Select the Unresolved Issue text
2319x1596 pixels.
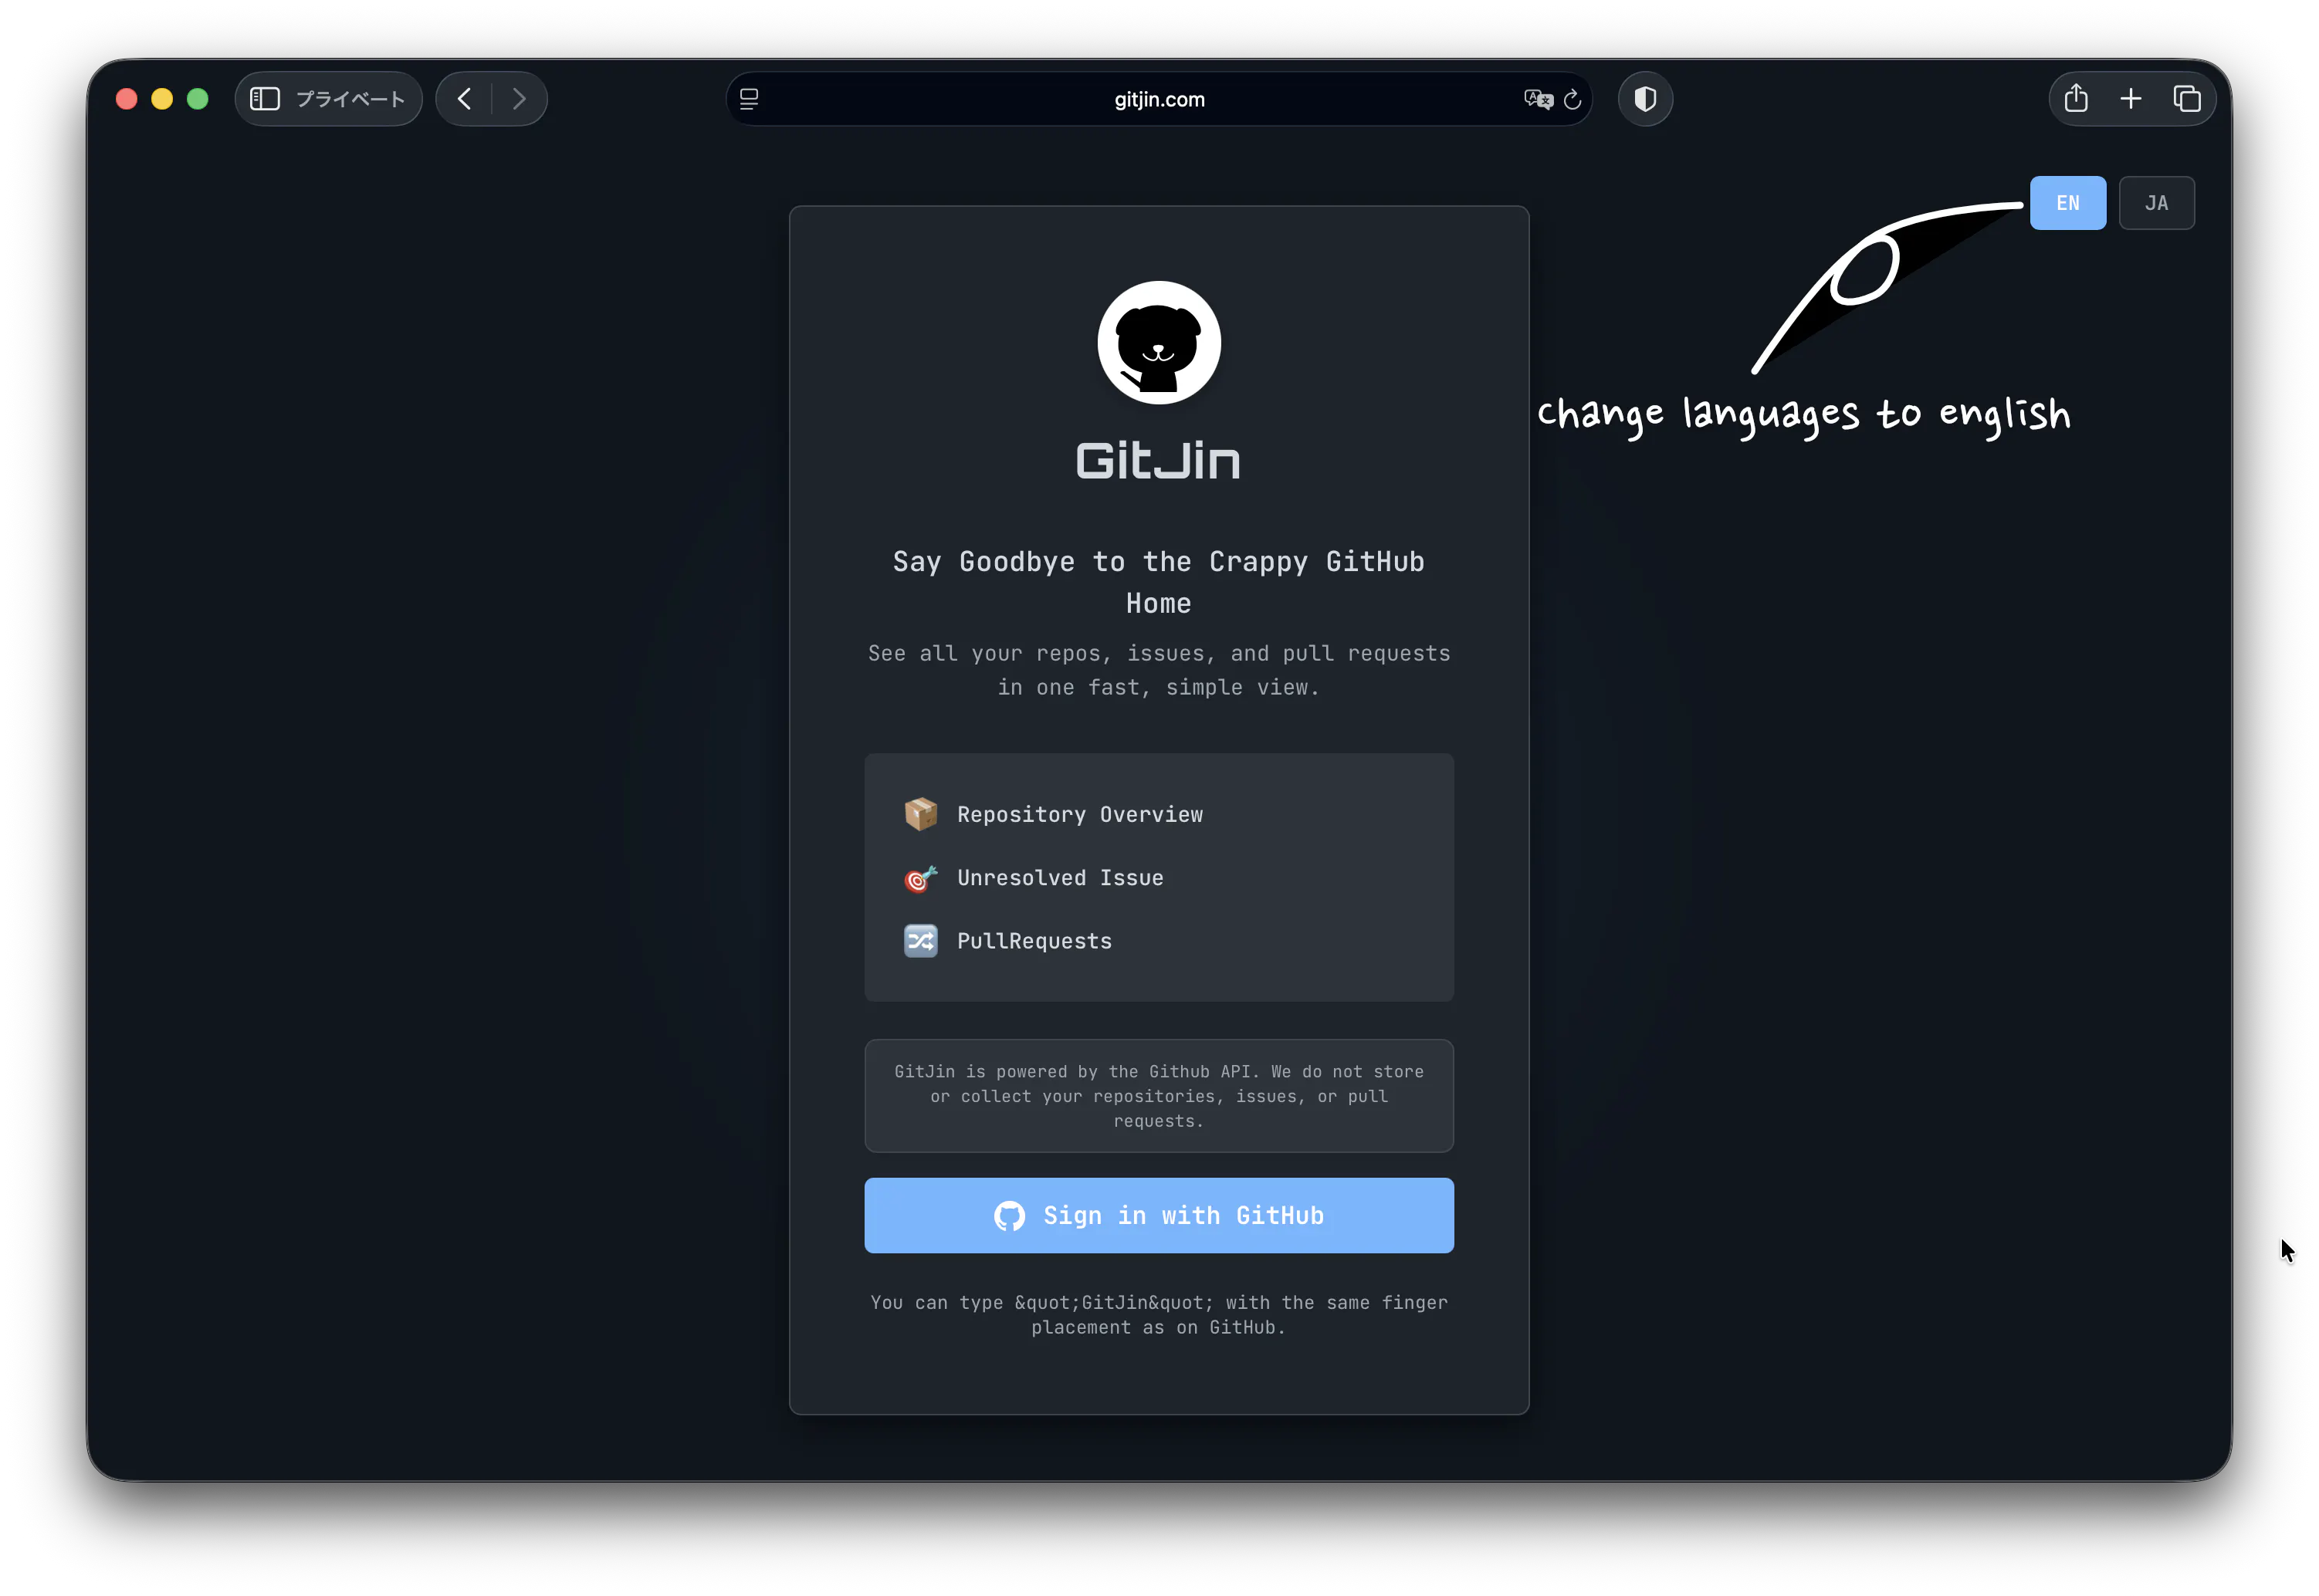coord(1060,878)
